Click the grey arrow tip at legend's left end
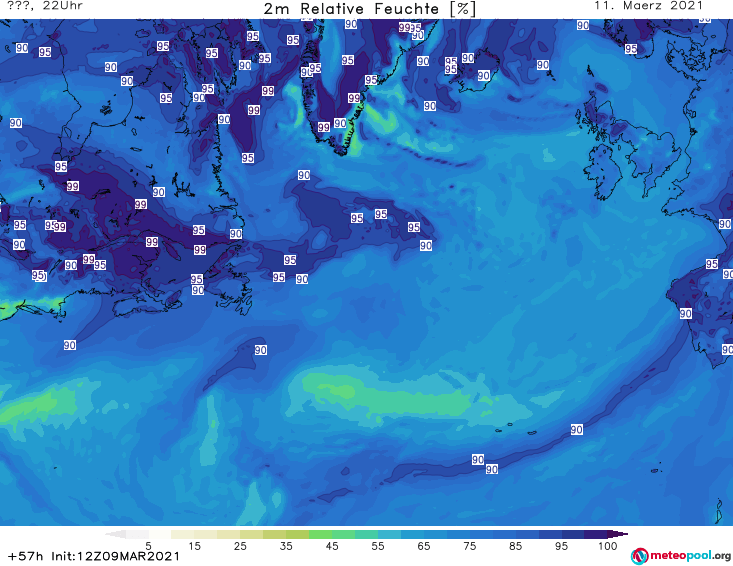 (x=115, y=534)
